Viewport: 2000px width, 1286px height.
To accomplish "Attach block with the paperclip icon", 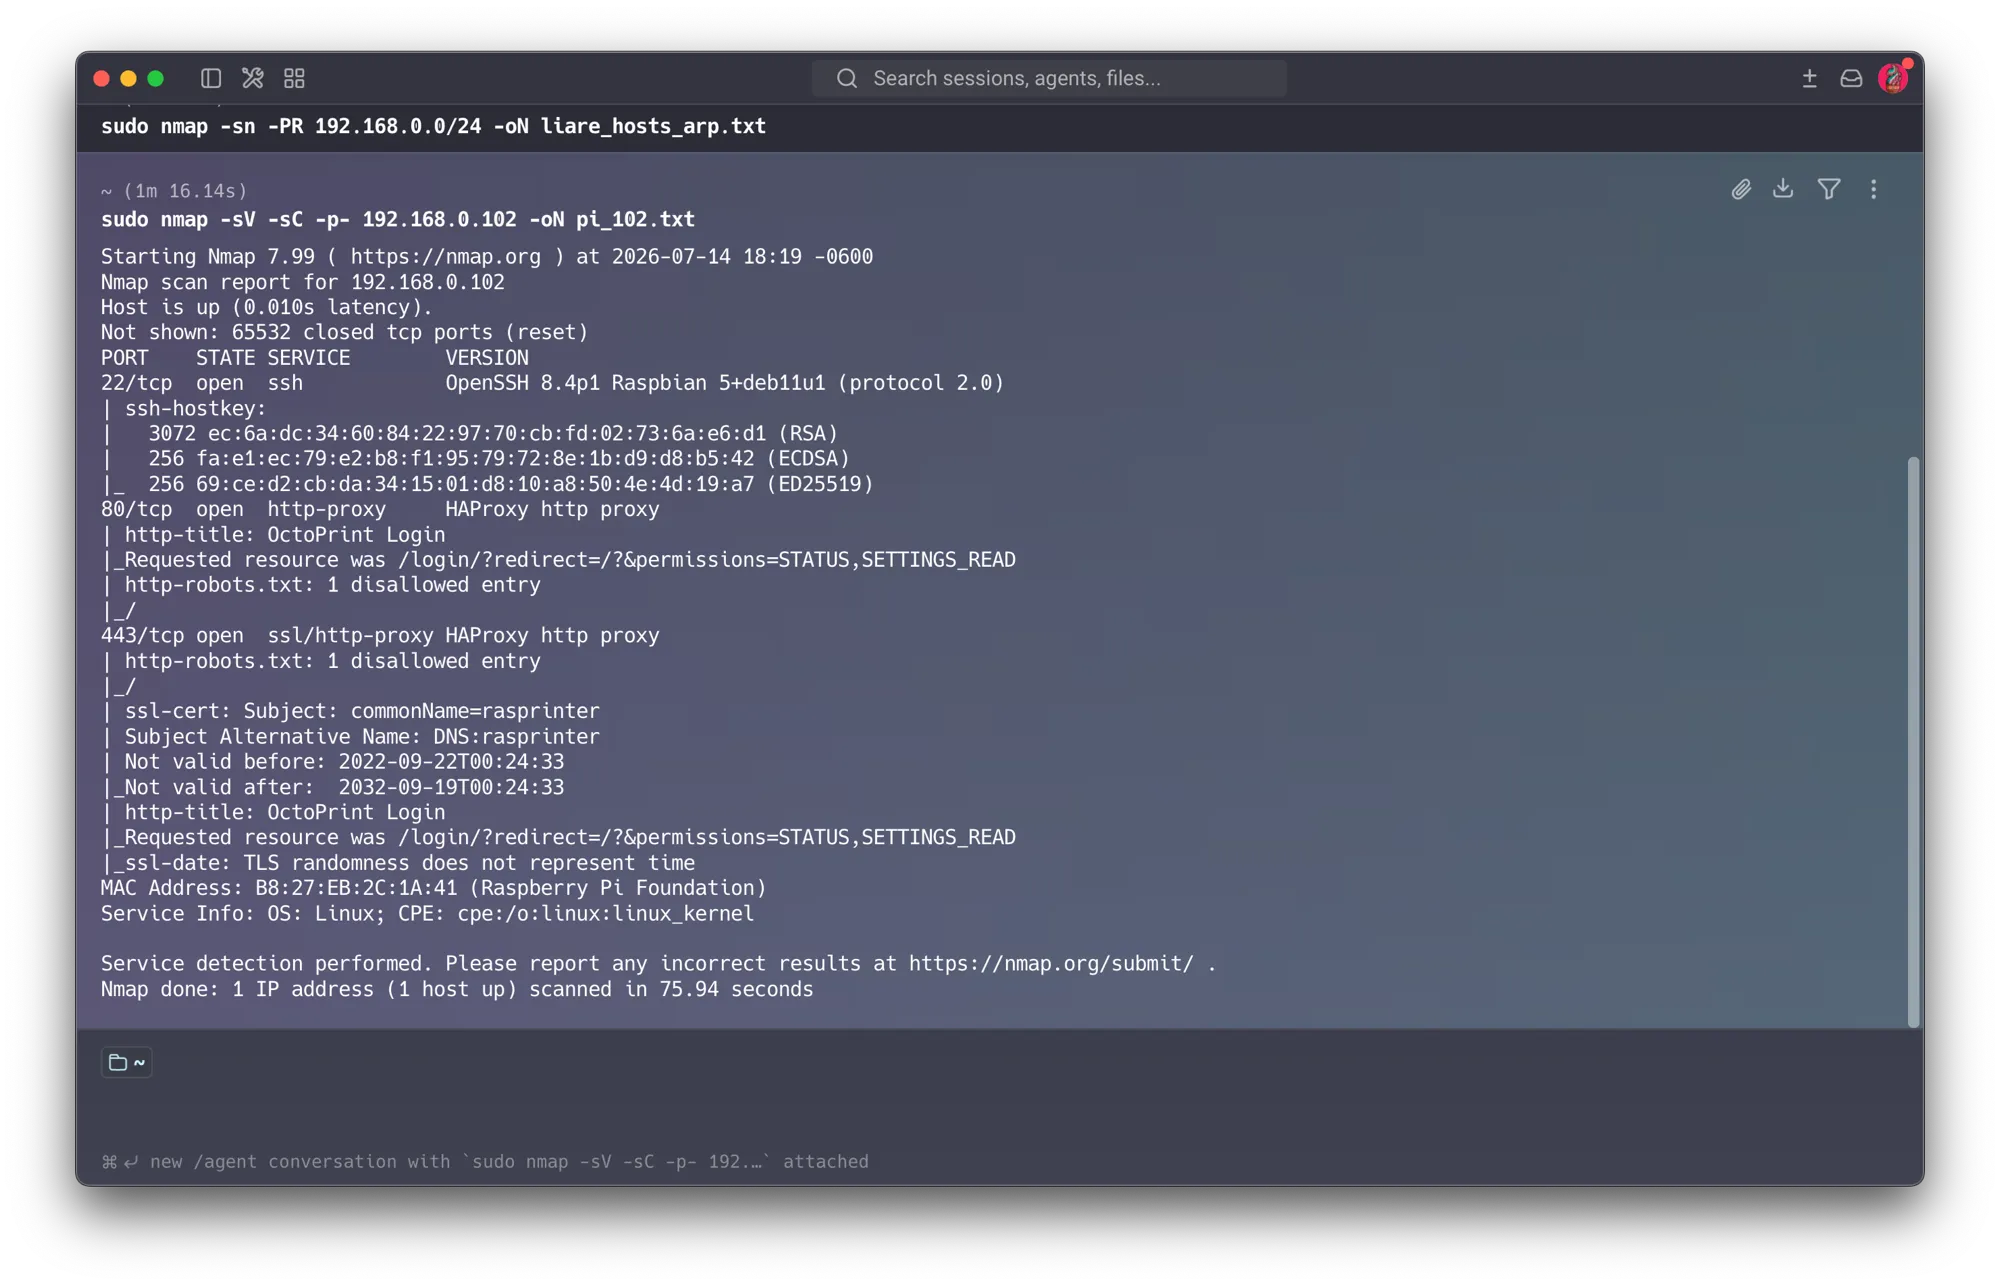I will pos(1741,189).
